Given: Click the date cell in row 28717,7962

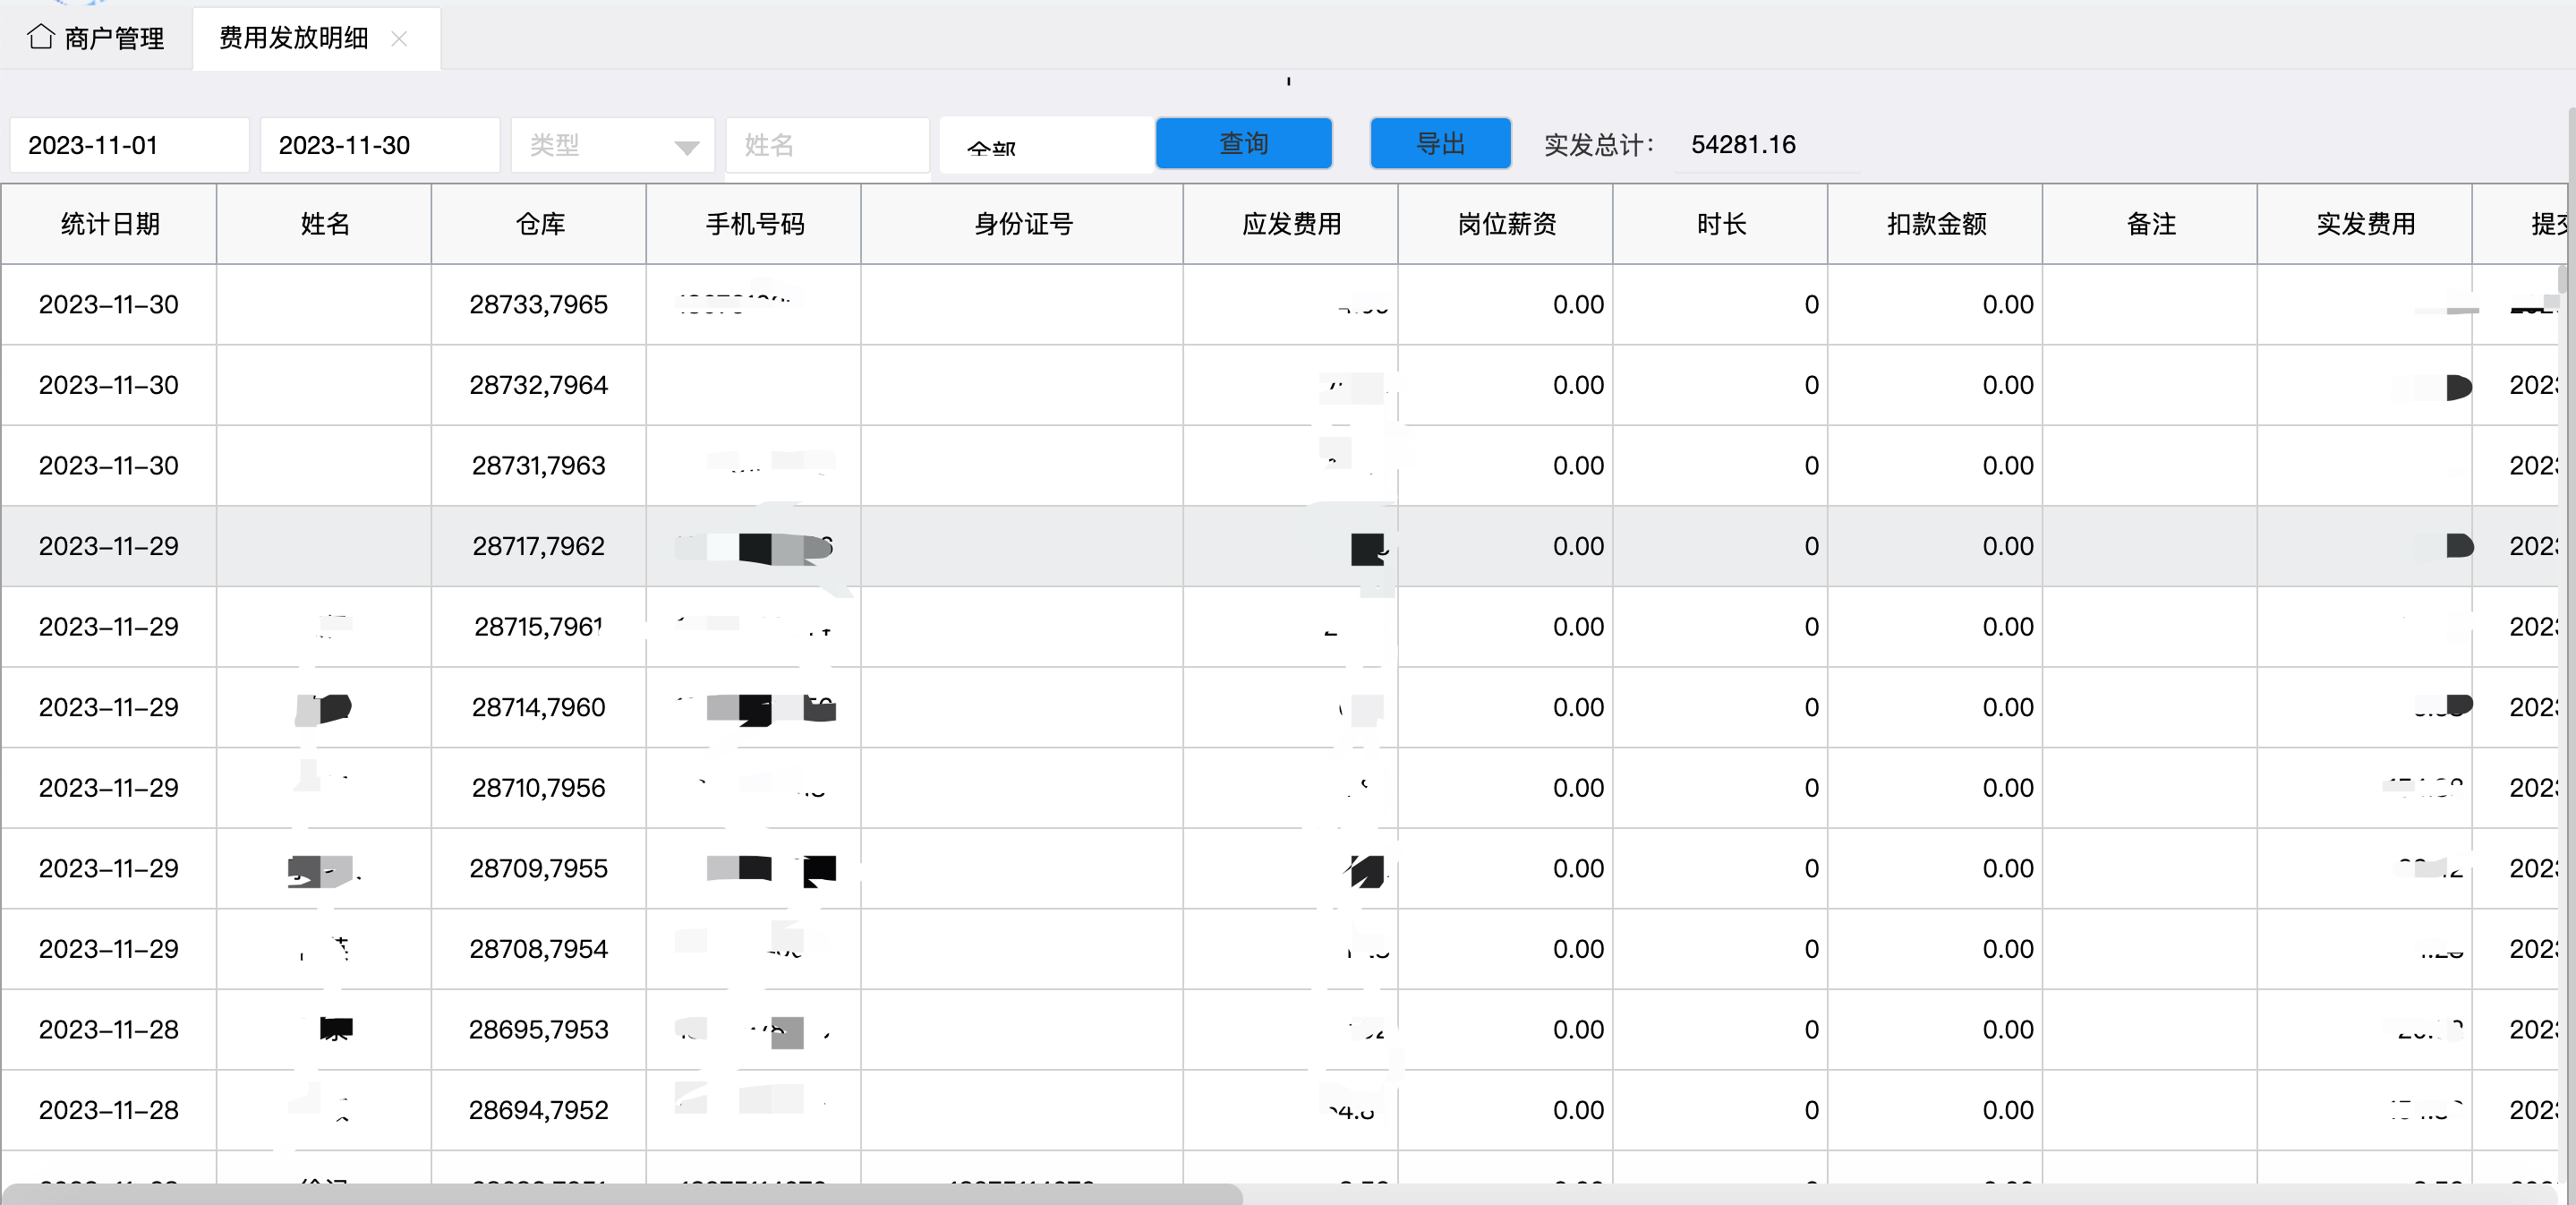Looking at the screenshot, I should coord(109,546).
